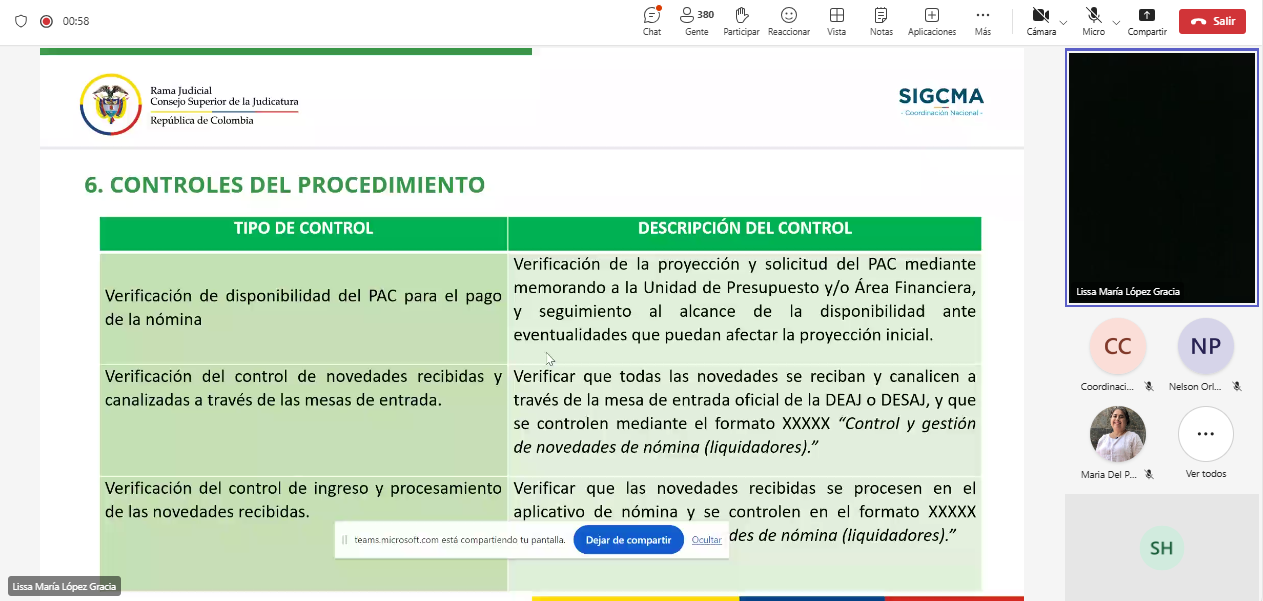1263x601 pixels.
Task: Click the Ocultar link
Action: point(706,540)
